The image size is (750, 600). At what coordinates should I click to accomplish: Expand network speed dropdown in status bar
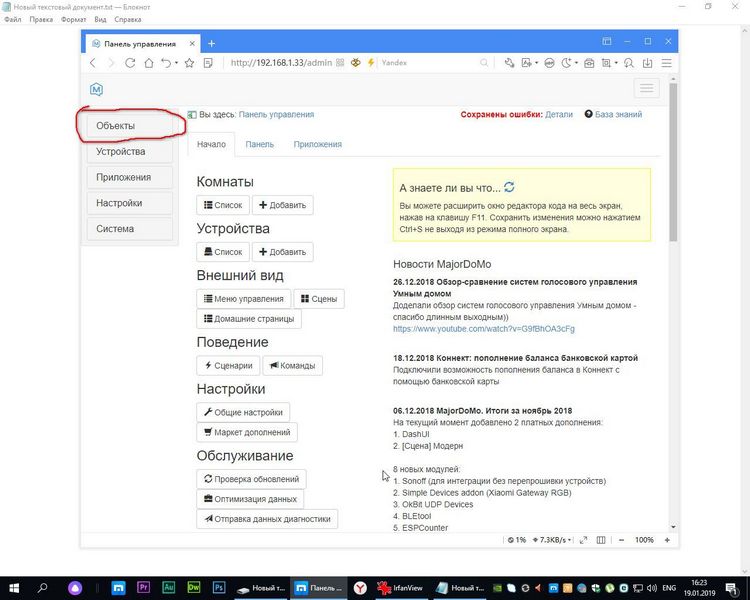569,540
